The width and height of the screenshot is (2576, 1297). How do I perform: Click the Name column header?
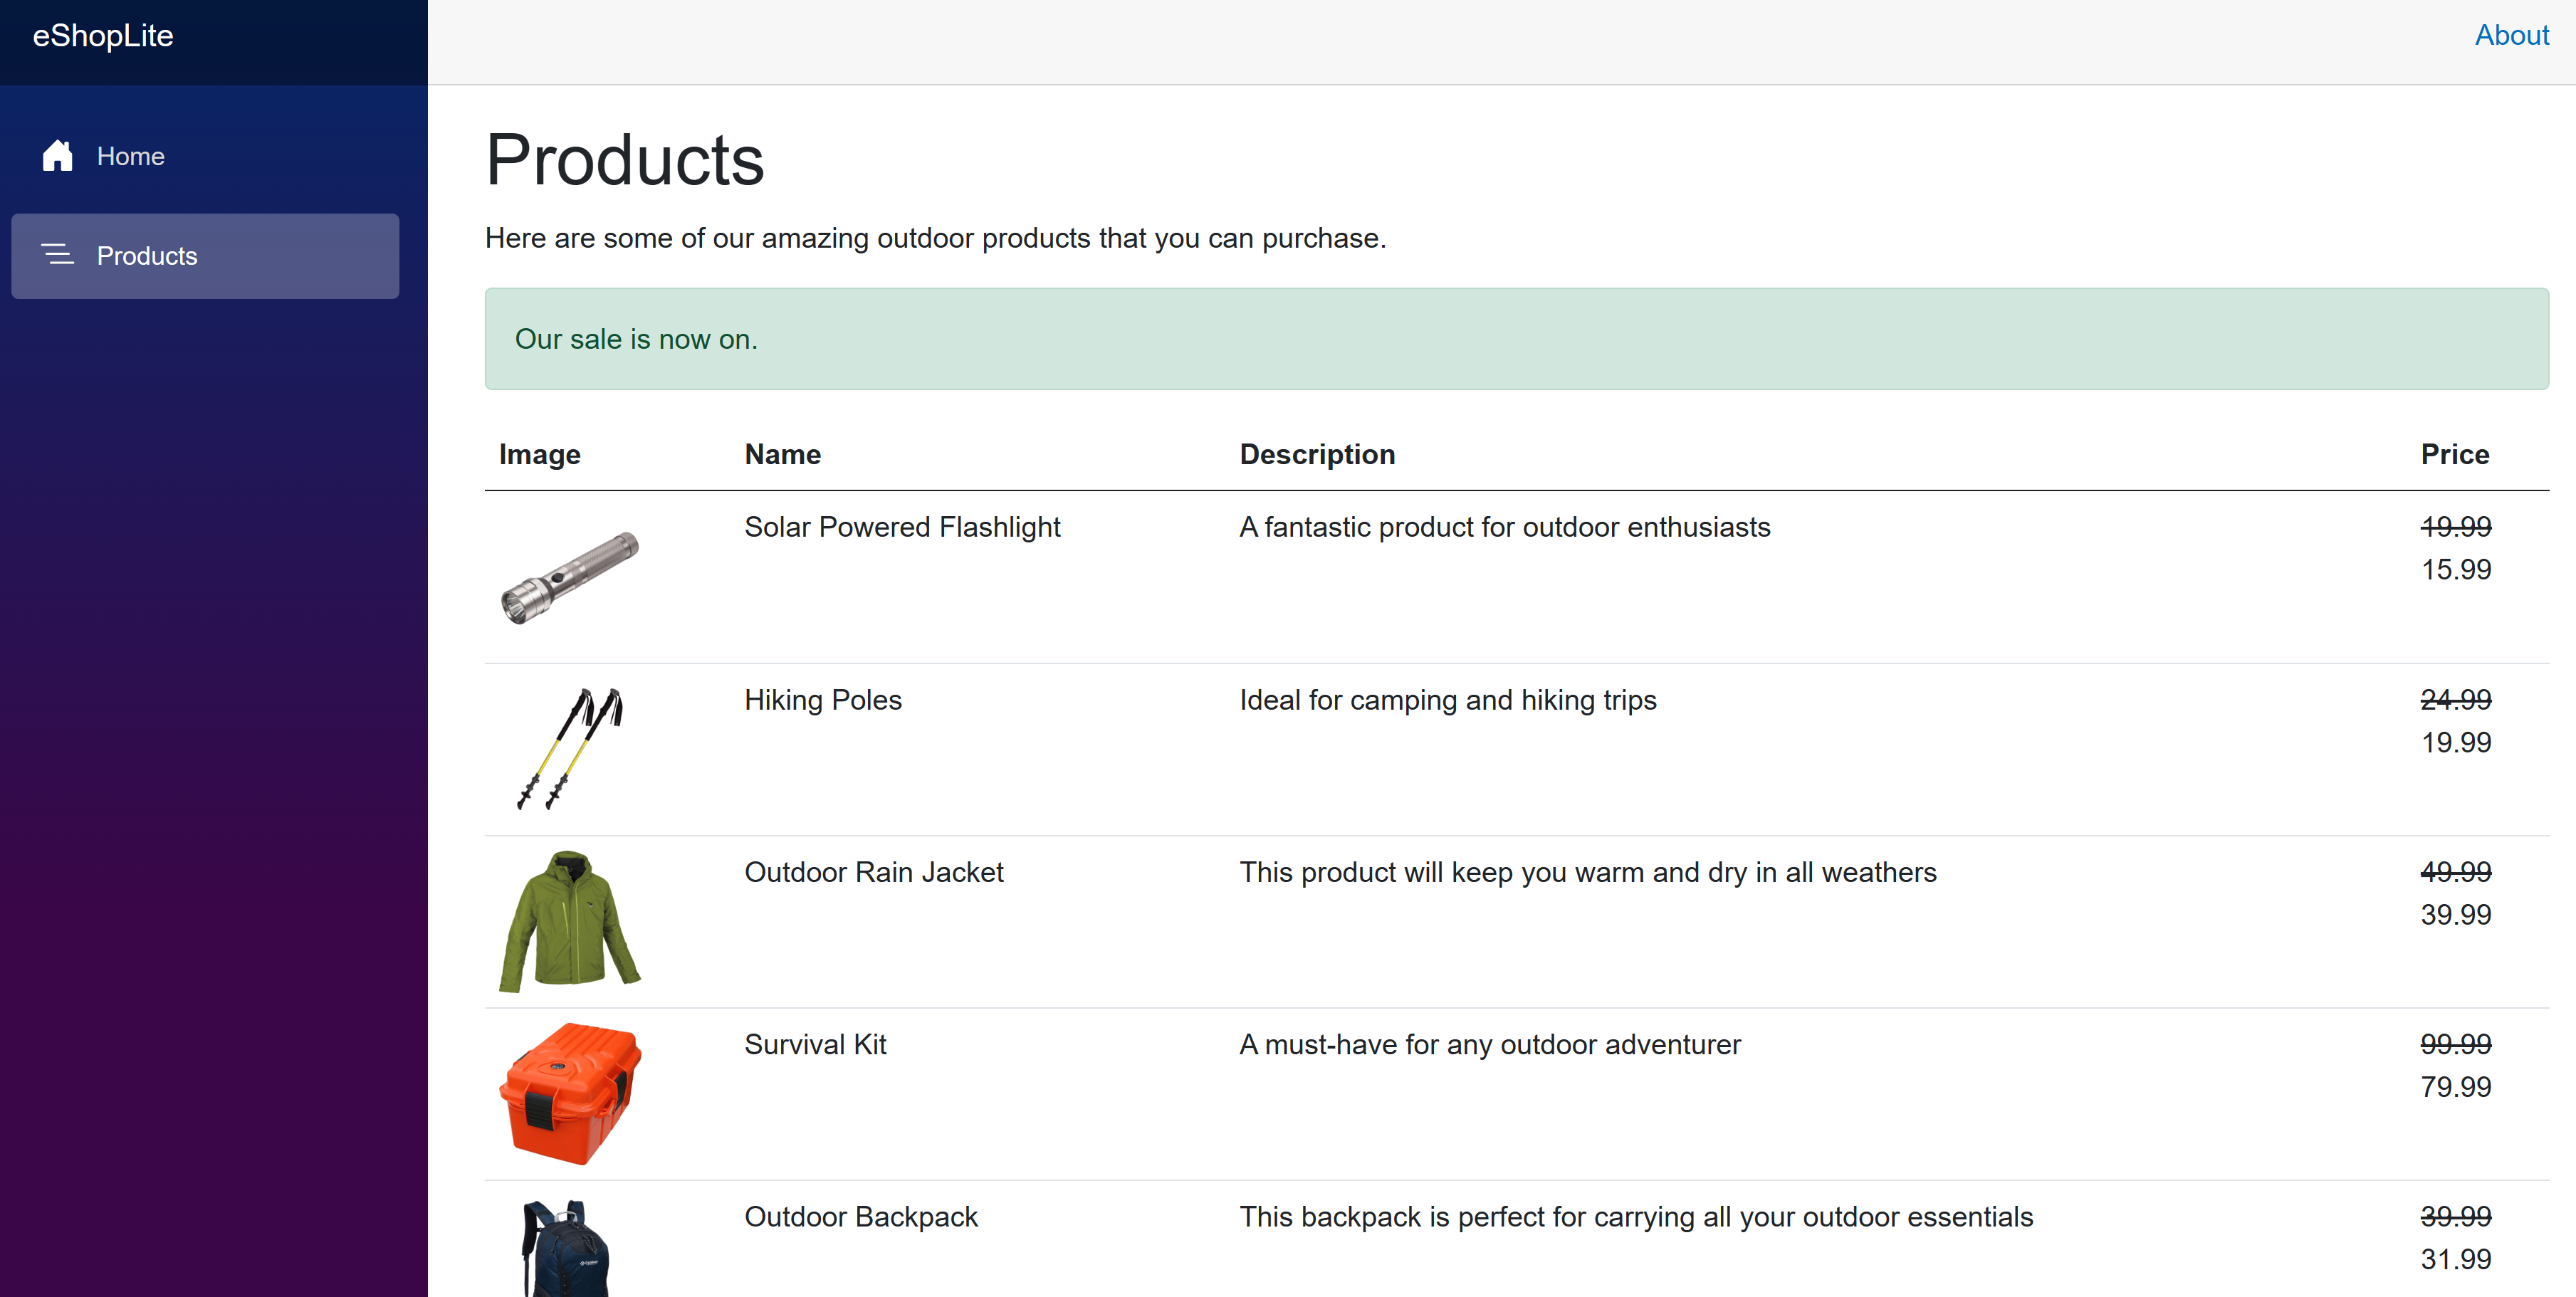coord(783,454)
